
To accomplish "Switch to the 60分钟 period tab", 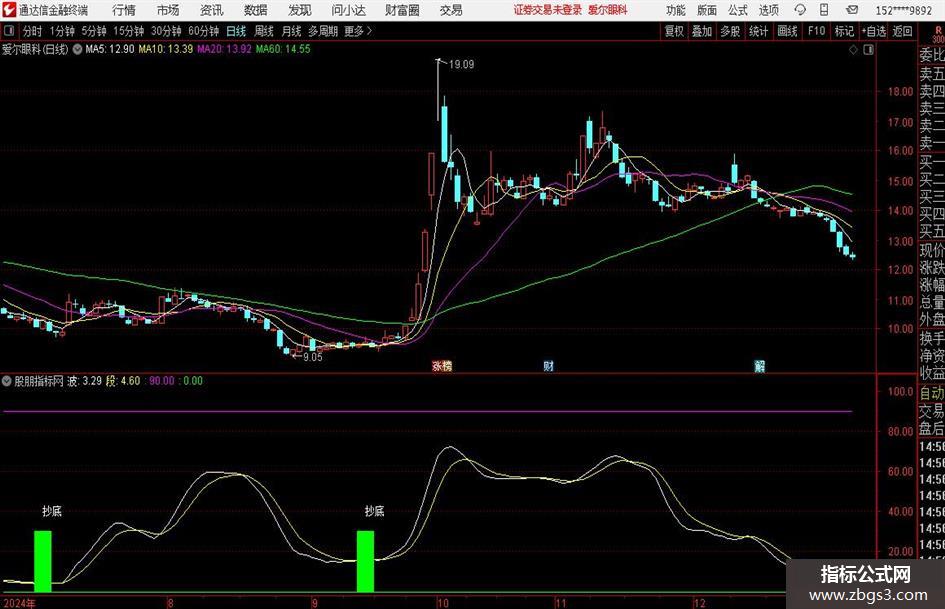I will pos(203,31).
